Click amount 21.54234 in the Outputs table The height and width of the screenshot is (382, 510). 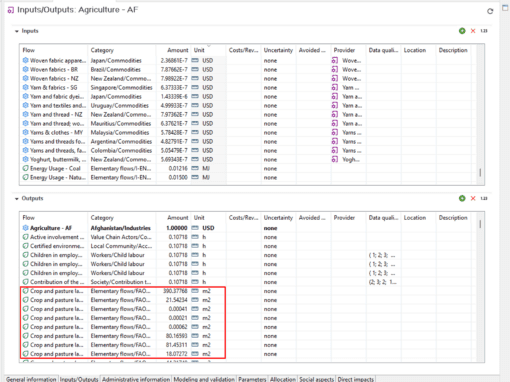(x=177, y=300)
